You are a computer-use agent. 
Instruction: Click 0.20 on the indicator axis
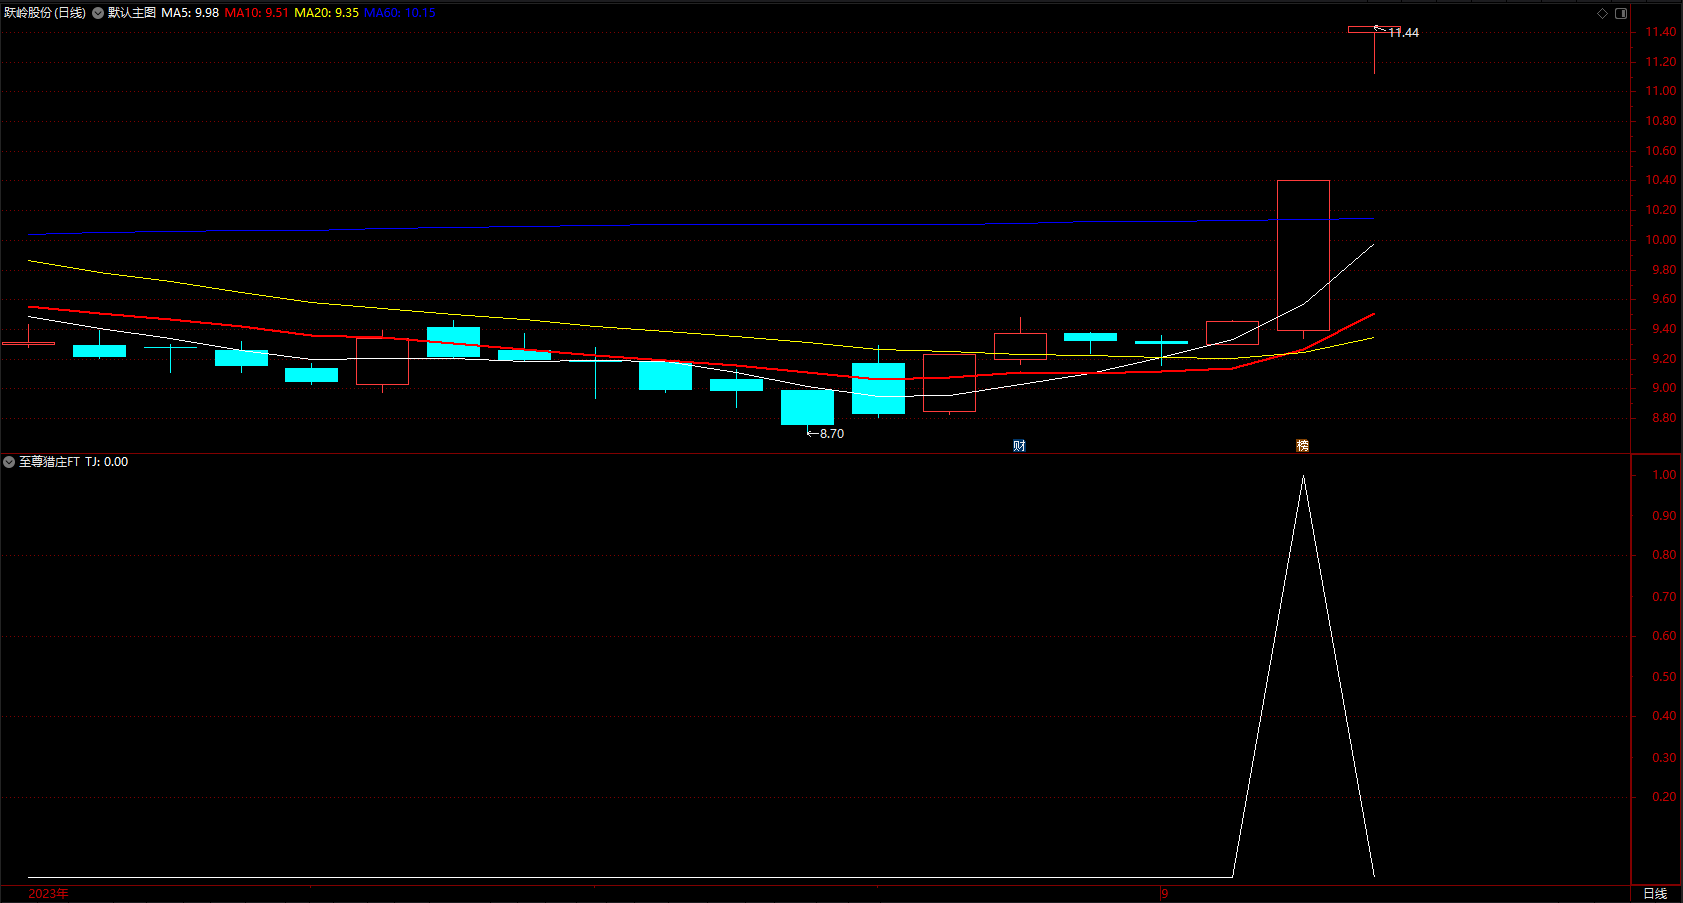[x=1664, y=797]
